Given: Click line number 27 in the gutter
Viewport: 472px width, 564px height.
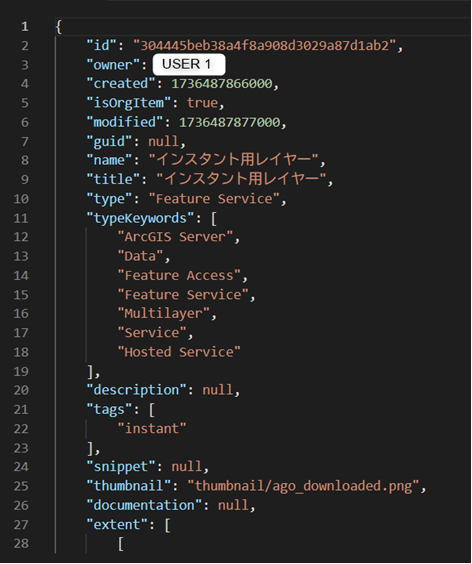Looking at the screenshot, I should click(x=21, y=524).
